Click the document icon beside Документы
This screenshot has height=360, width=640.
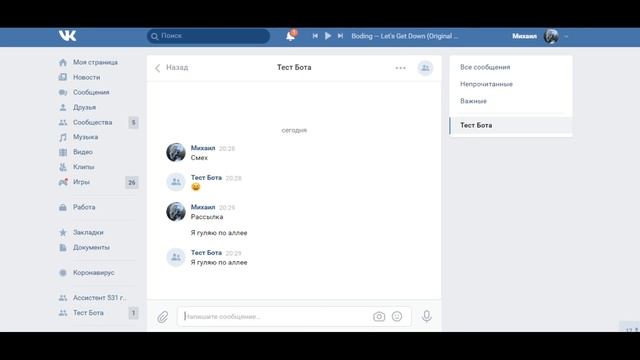pos(63,247)
